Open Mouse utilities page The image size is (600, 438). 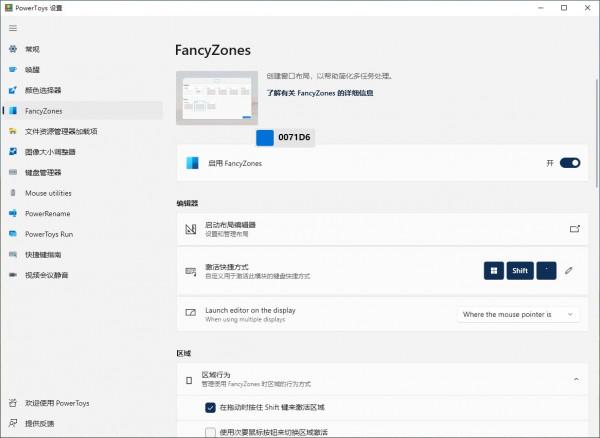[82, 193]
